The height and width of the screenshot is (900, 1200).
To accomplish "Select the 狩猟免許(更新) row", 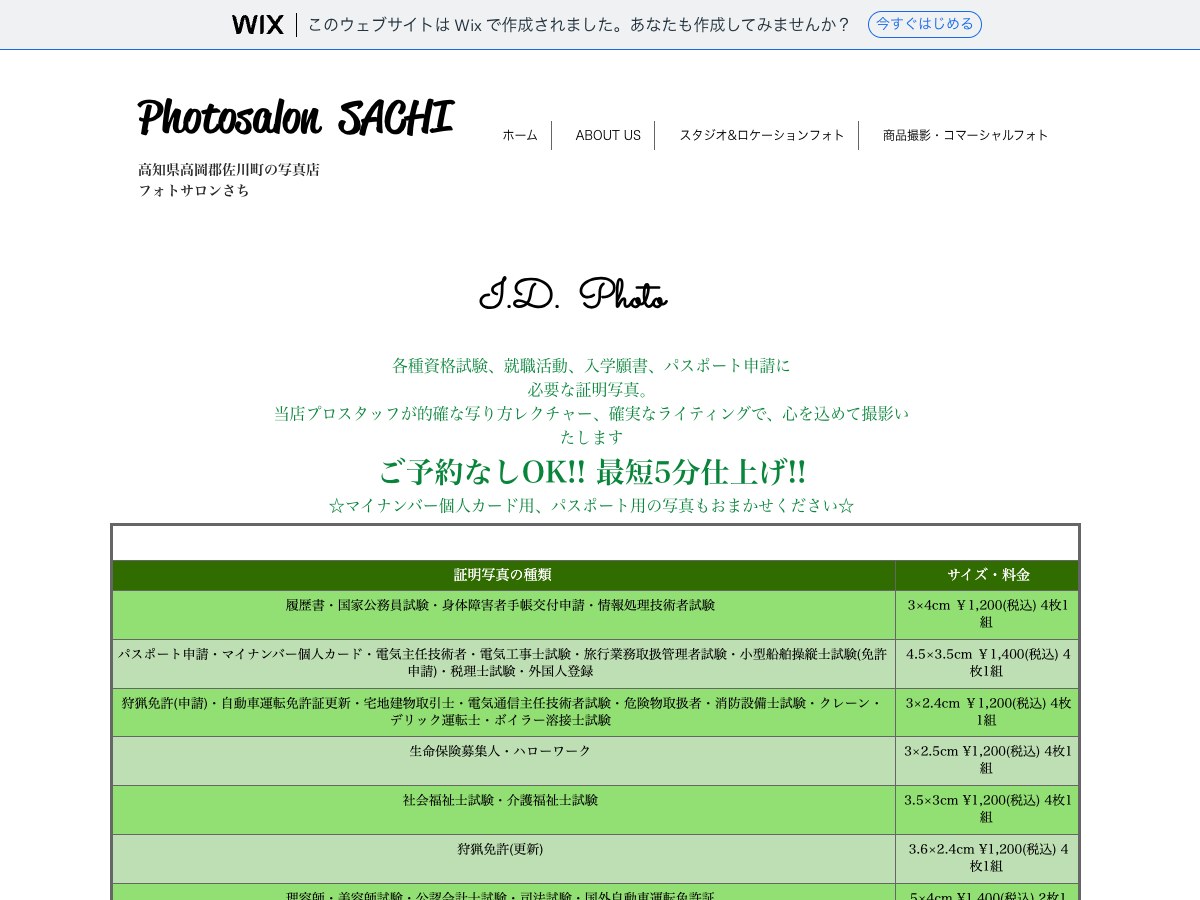I will click(x=503, y=859).
